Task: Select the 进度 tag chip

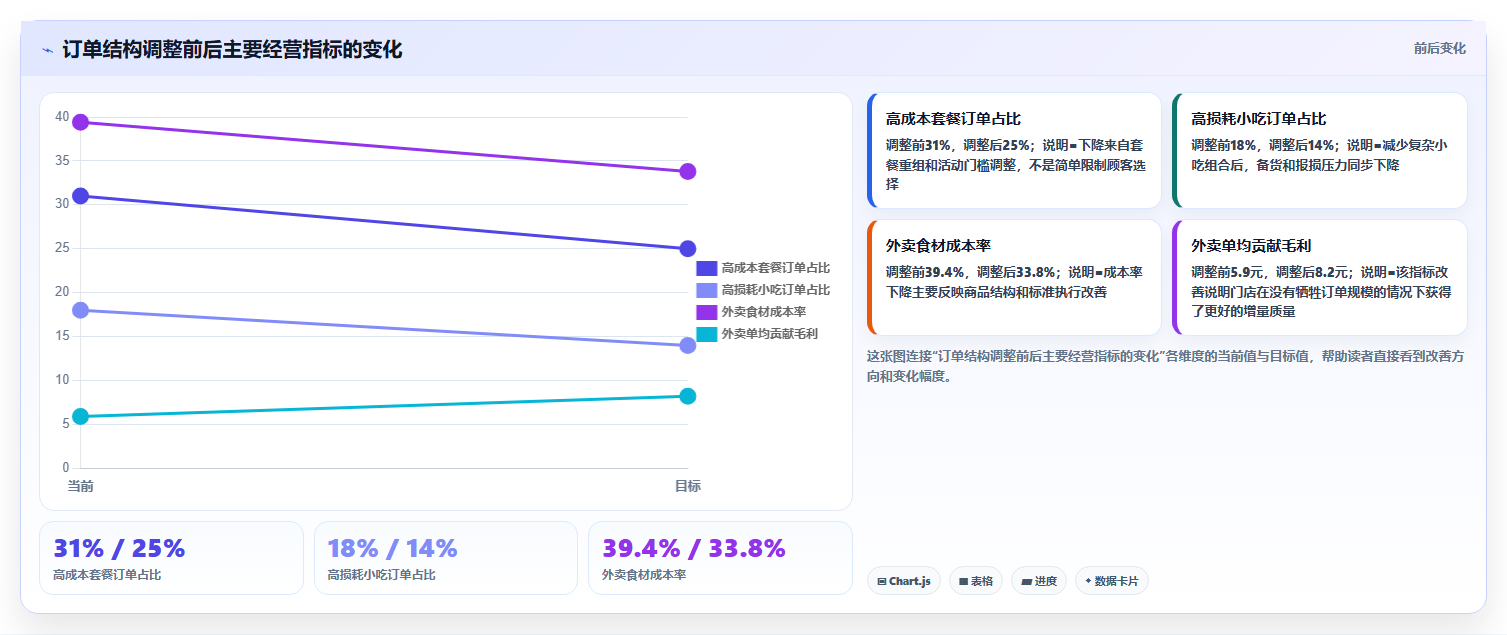Action: [1039, 581]
